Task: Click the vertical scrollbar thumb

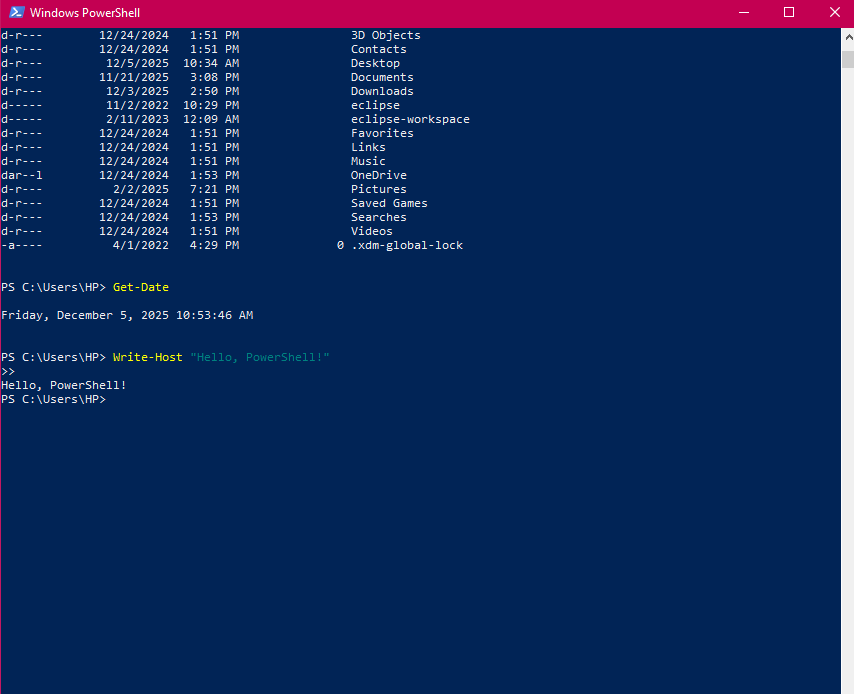Action: coord(847,55)
